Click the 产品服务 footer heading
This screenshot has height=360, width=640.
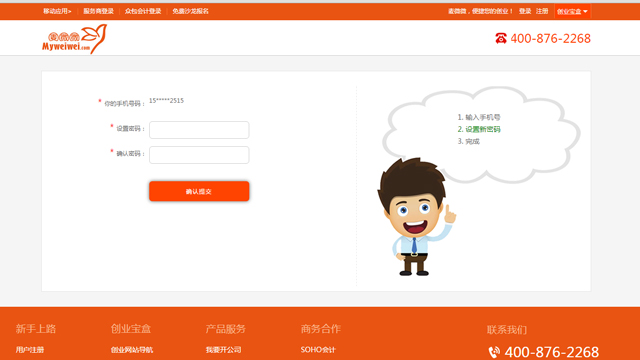click(226, 329)
